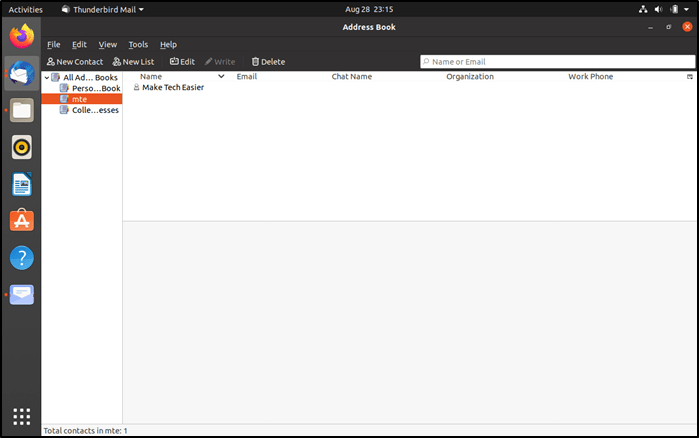The image size is (699, 438).
Task: Sort by Organization column
Action: tap(470, 77)
